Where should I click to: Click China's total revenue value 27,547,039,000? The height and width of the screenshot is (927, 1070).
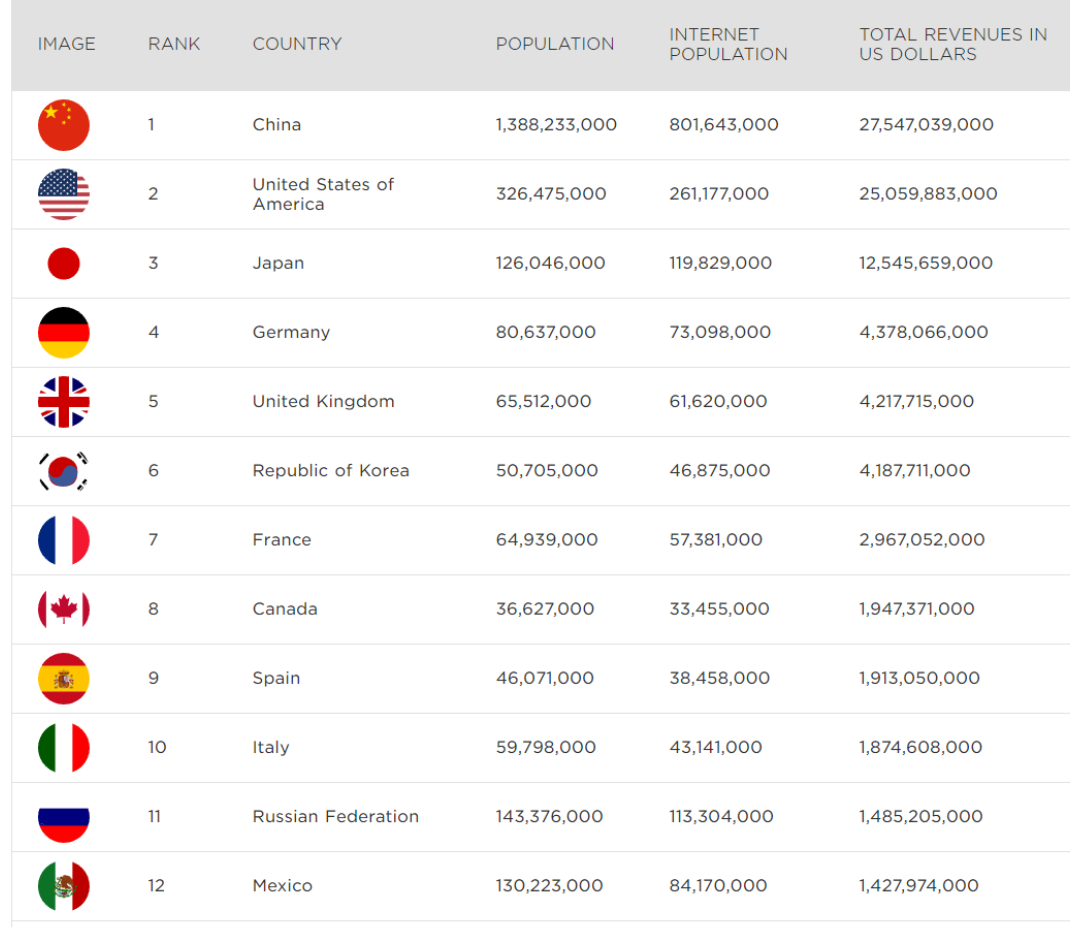[x=926, y=125]
